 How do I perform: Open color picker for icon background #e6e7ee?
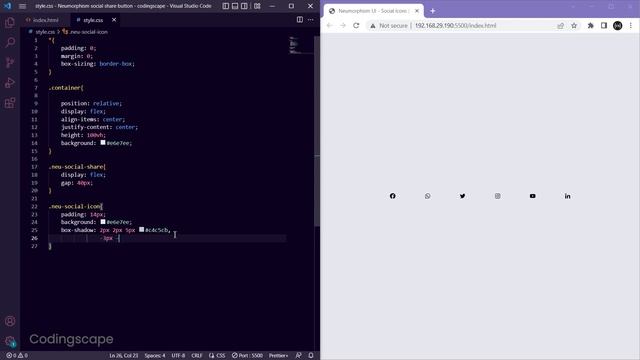tap(103, 222)
